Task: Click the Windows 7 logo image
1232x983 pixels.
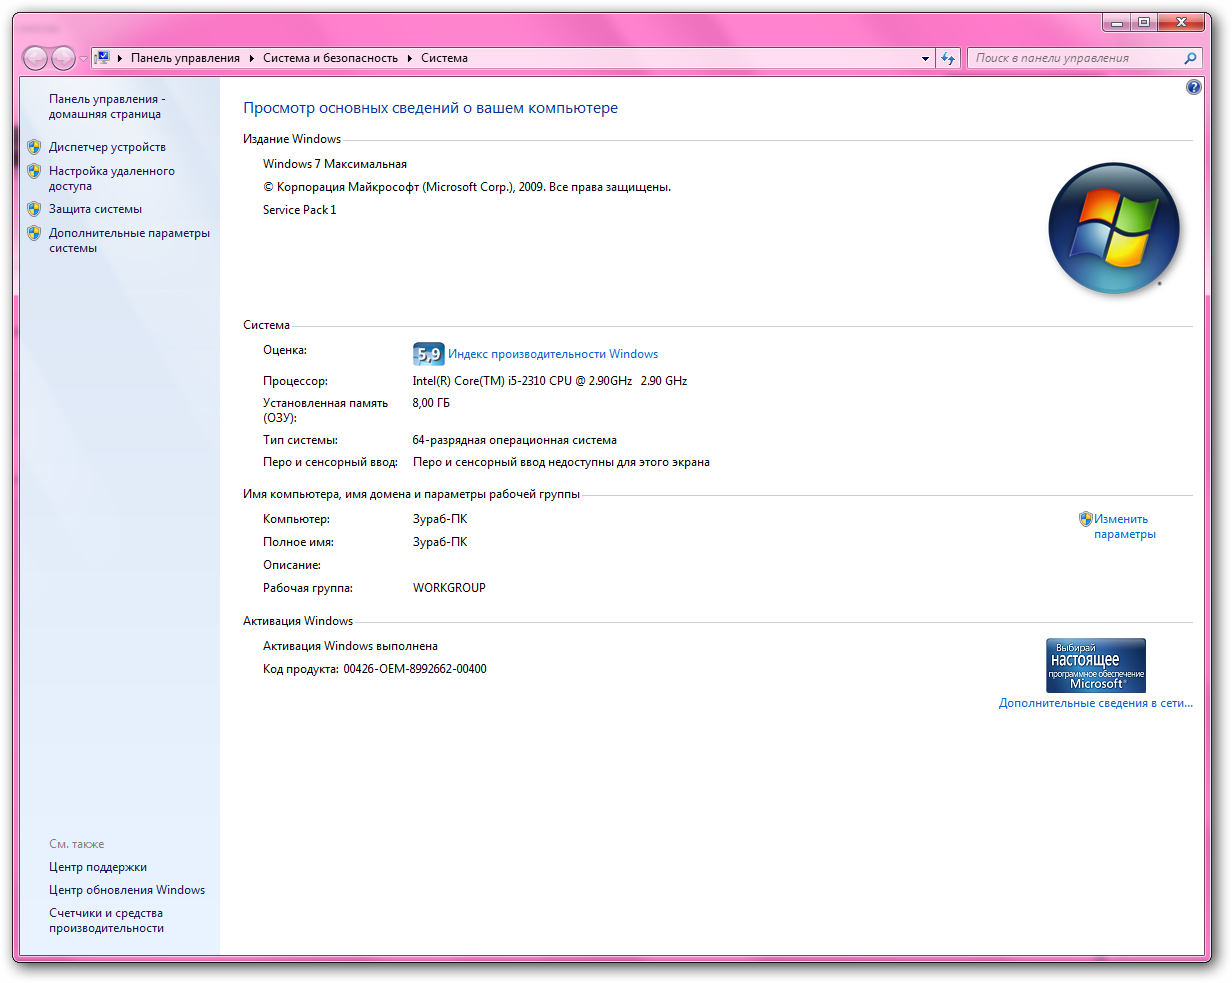Action: pos(1114,228)
